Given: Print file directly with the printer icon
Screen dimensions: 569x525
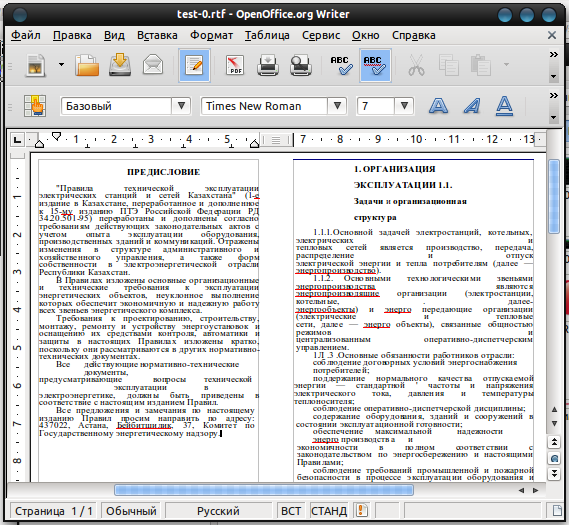Looking at the screenshot, I should click(x=268, y=65).
